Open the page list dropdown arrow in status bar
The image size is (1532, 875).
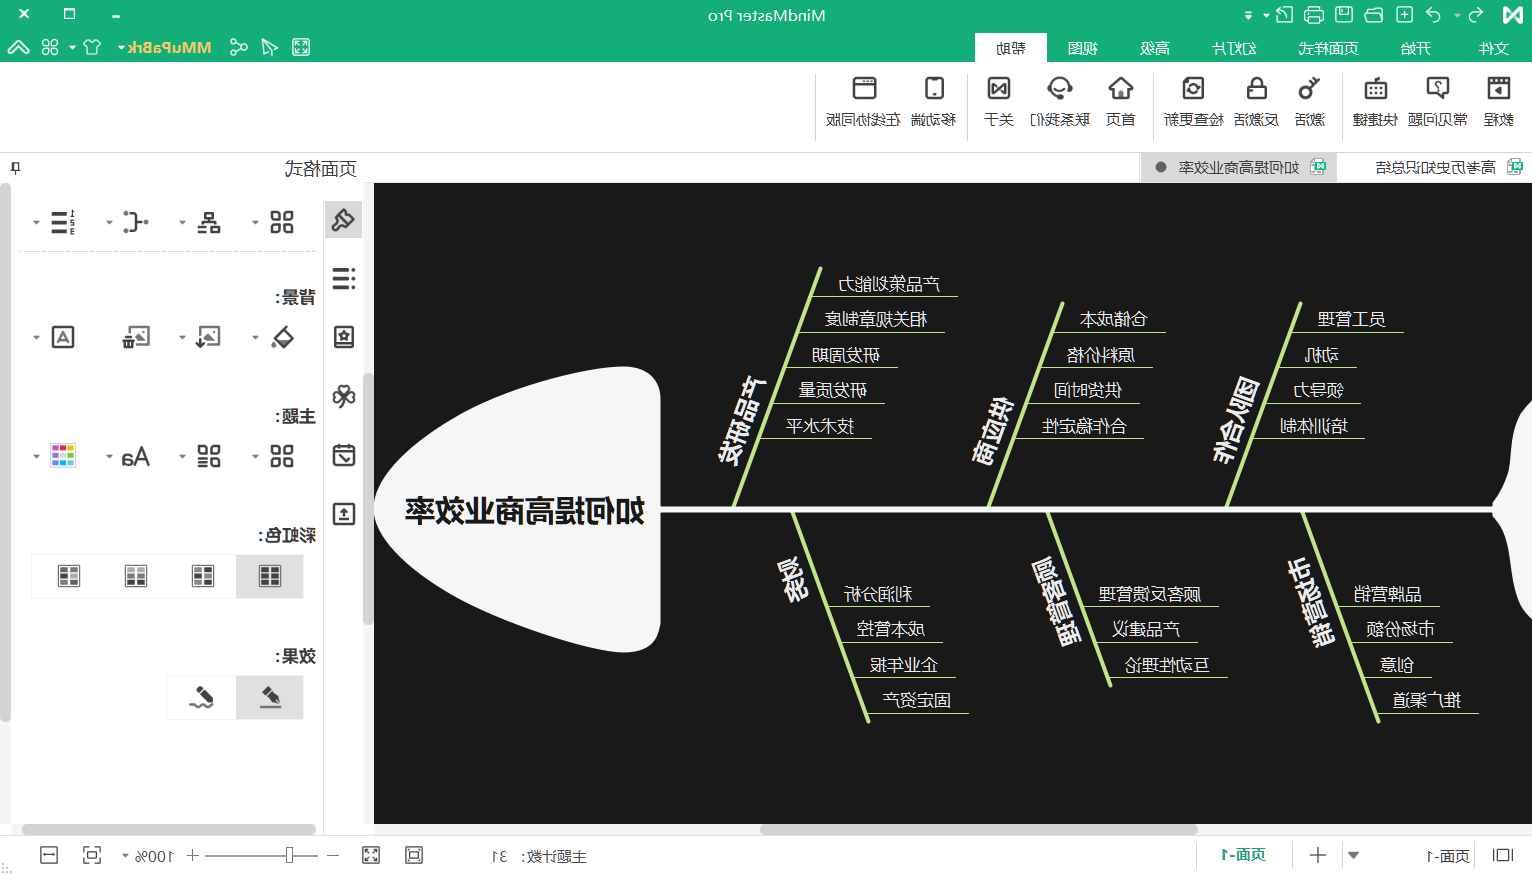(1353, 855)
